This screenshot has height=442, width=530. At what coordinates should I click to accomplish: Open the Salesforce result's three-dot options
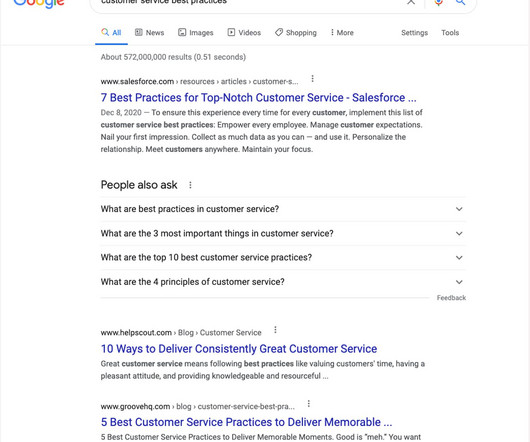coord(312,79)
